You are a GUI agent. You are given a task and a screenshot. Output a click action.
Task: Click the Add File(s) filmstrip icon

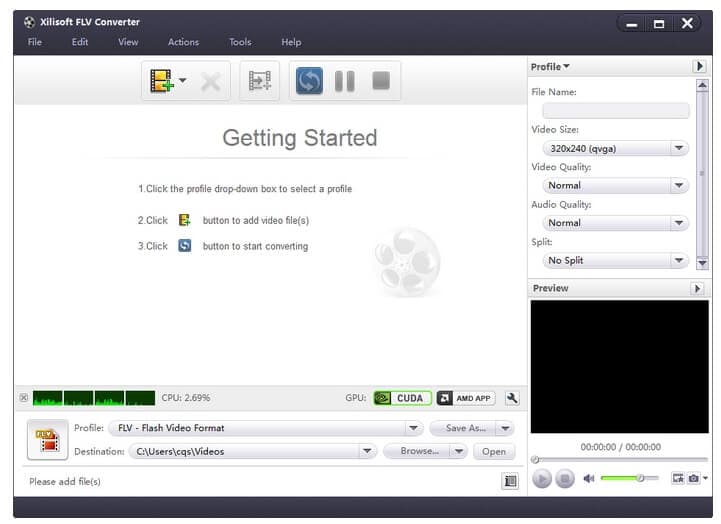161,81
